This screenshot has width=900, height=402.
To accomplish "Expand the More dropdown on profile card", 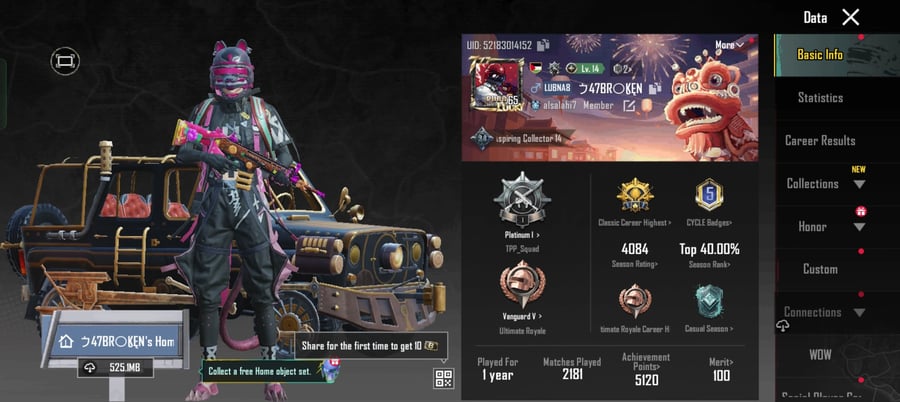I will 730,45.
